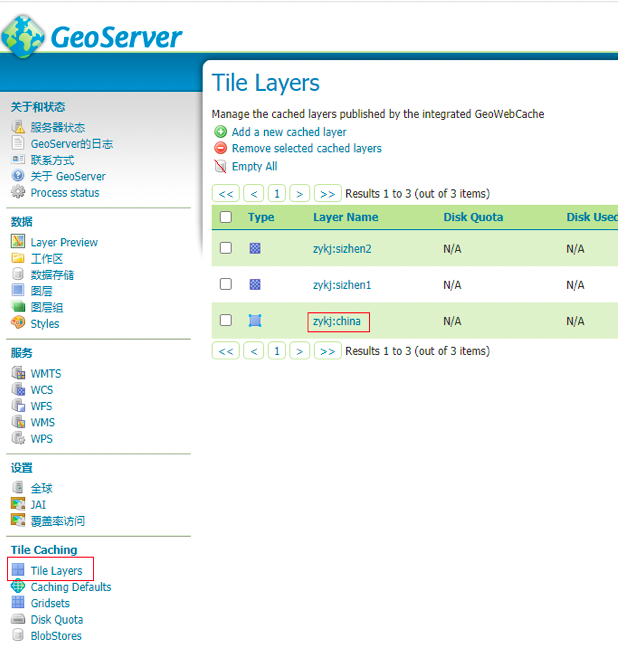Viewport: 618px width, 647px height.
Task: Click the green Add a new cached layer icon
Action: 220,132
